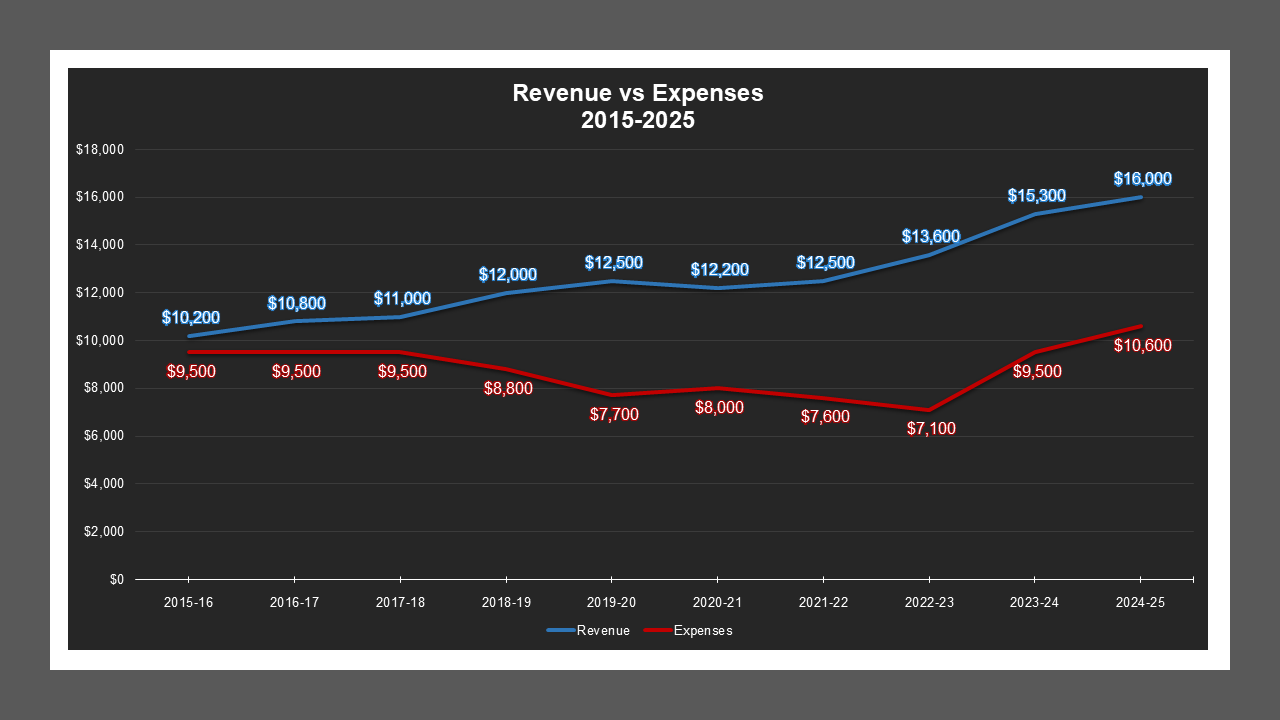Toggle the Revenue series in the legend
The width and height of the screenshot is (1280, 720).
(602, 630)
